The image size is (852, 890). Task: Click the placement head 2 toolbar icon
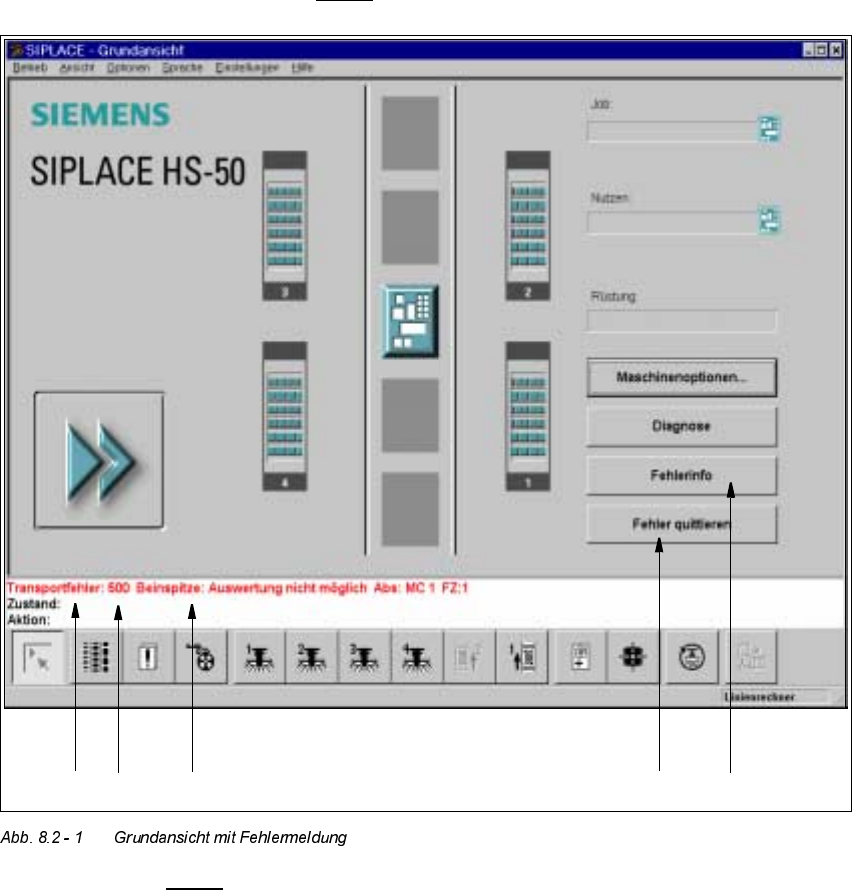click(x=311, y=657)
